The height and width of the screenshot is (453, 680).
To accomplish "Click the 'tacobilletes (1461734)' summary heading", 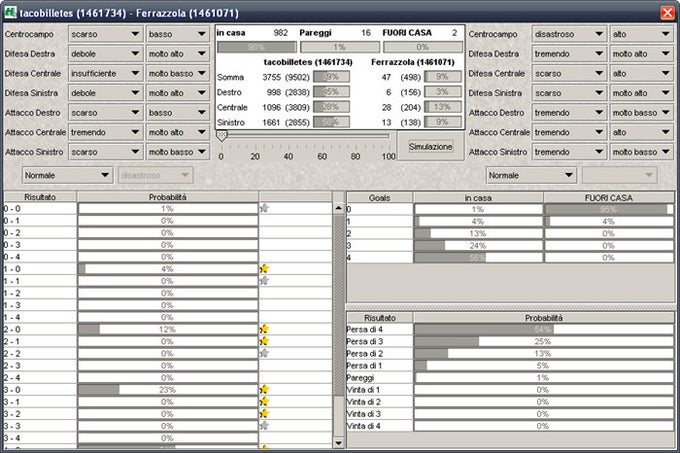I will [308, 62].
